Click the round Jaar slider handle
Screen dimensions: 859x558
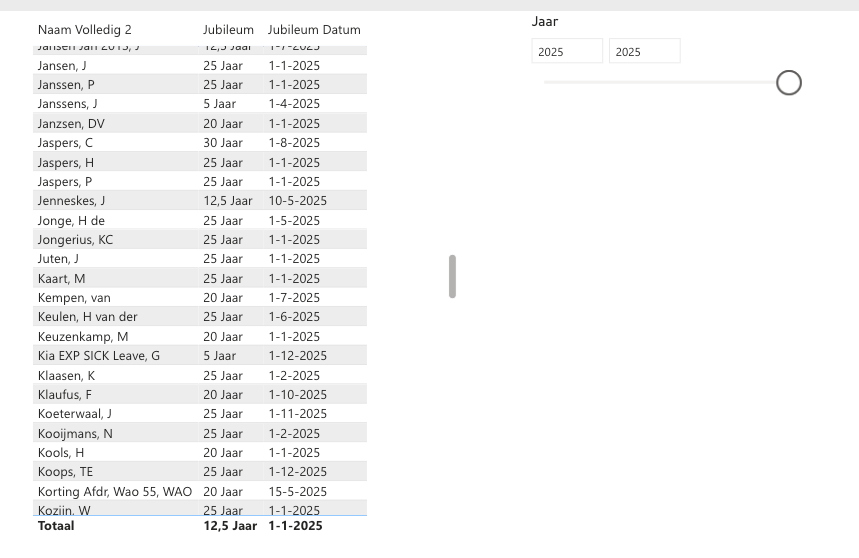[x=789, y=83]
